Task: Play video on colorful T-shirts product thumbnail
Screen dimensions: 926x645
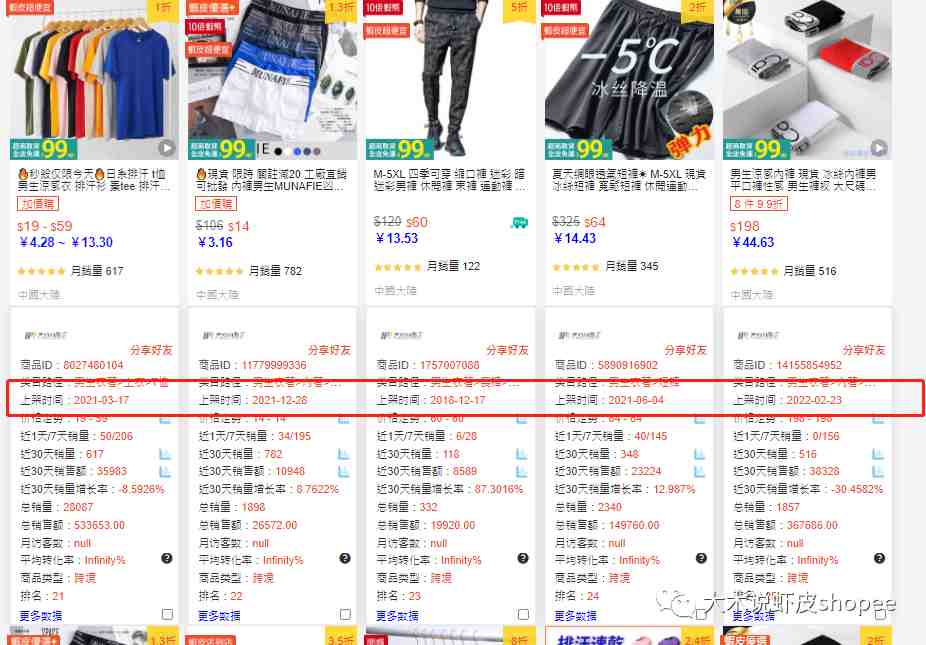Action: click(x=167, y=148)
